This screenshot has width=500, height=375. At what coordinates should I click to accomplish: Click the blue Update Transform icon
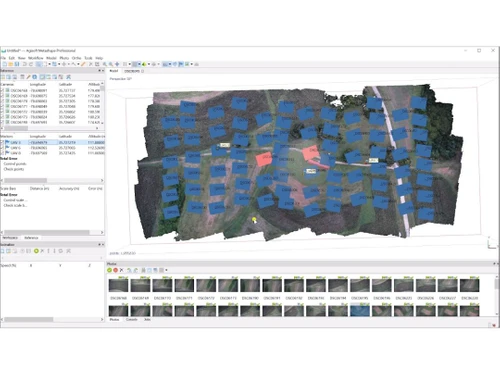35,77
